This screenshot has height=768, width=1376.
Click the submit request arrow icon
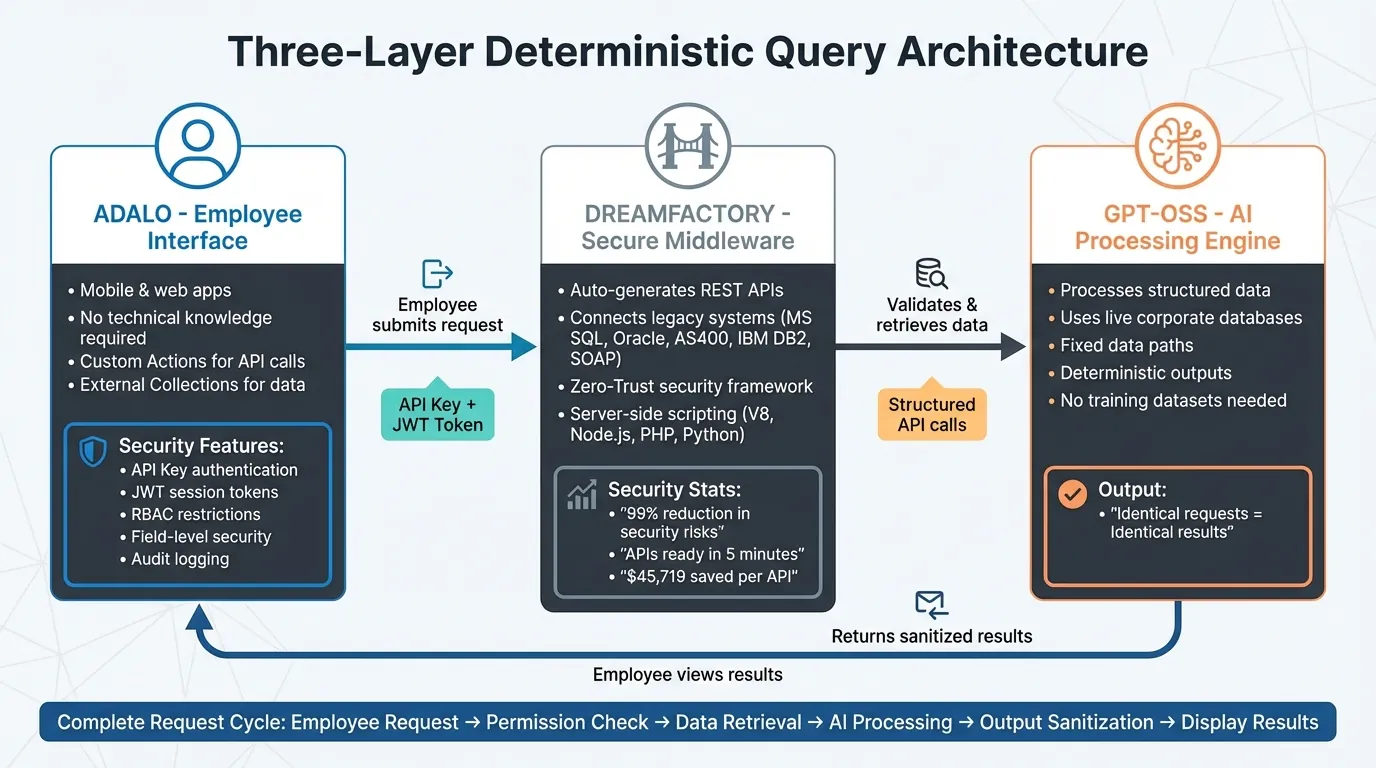click(x=438, y=273)
